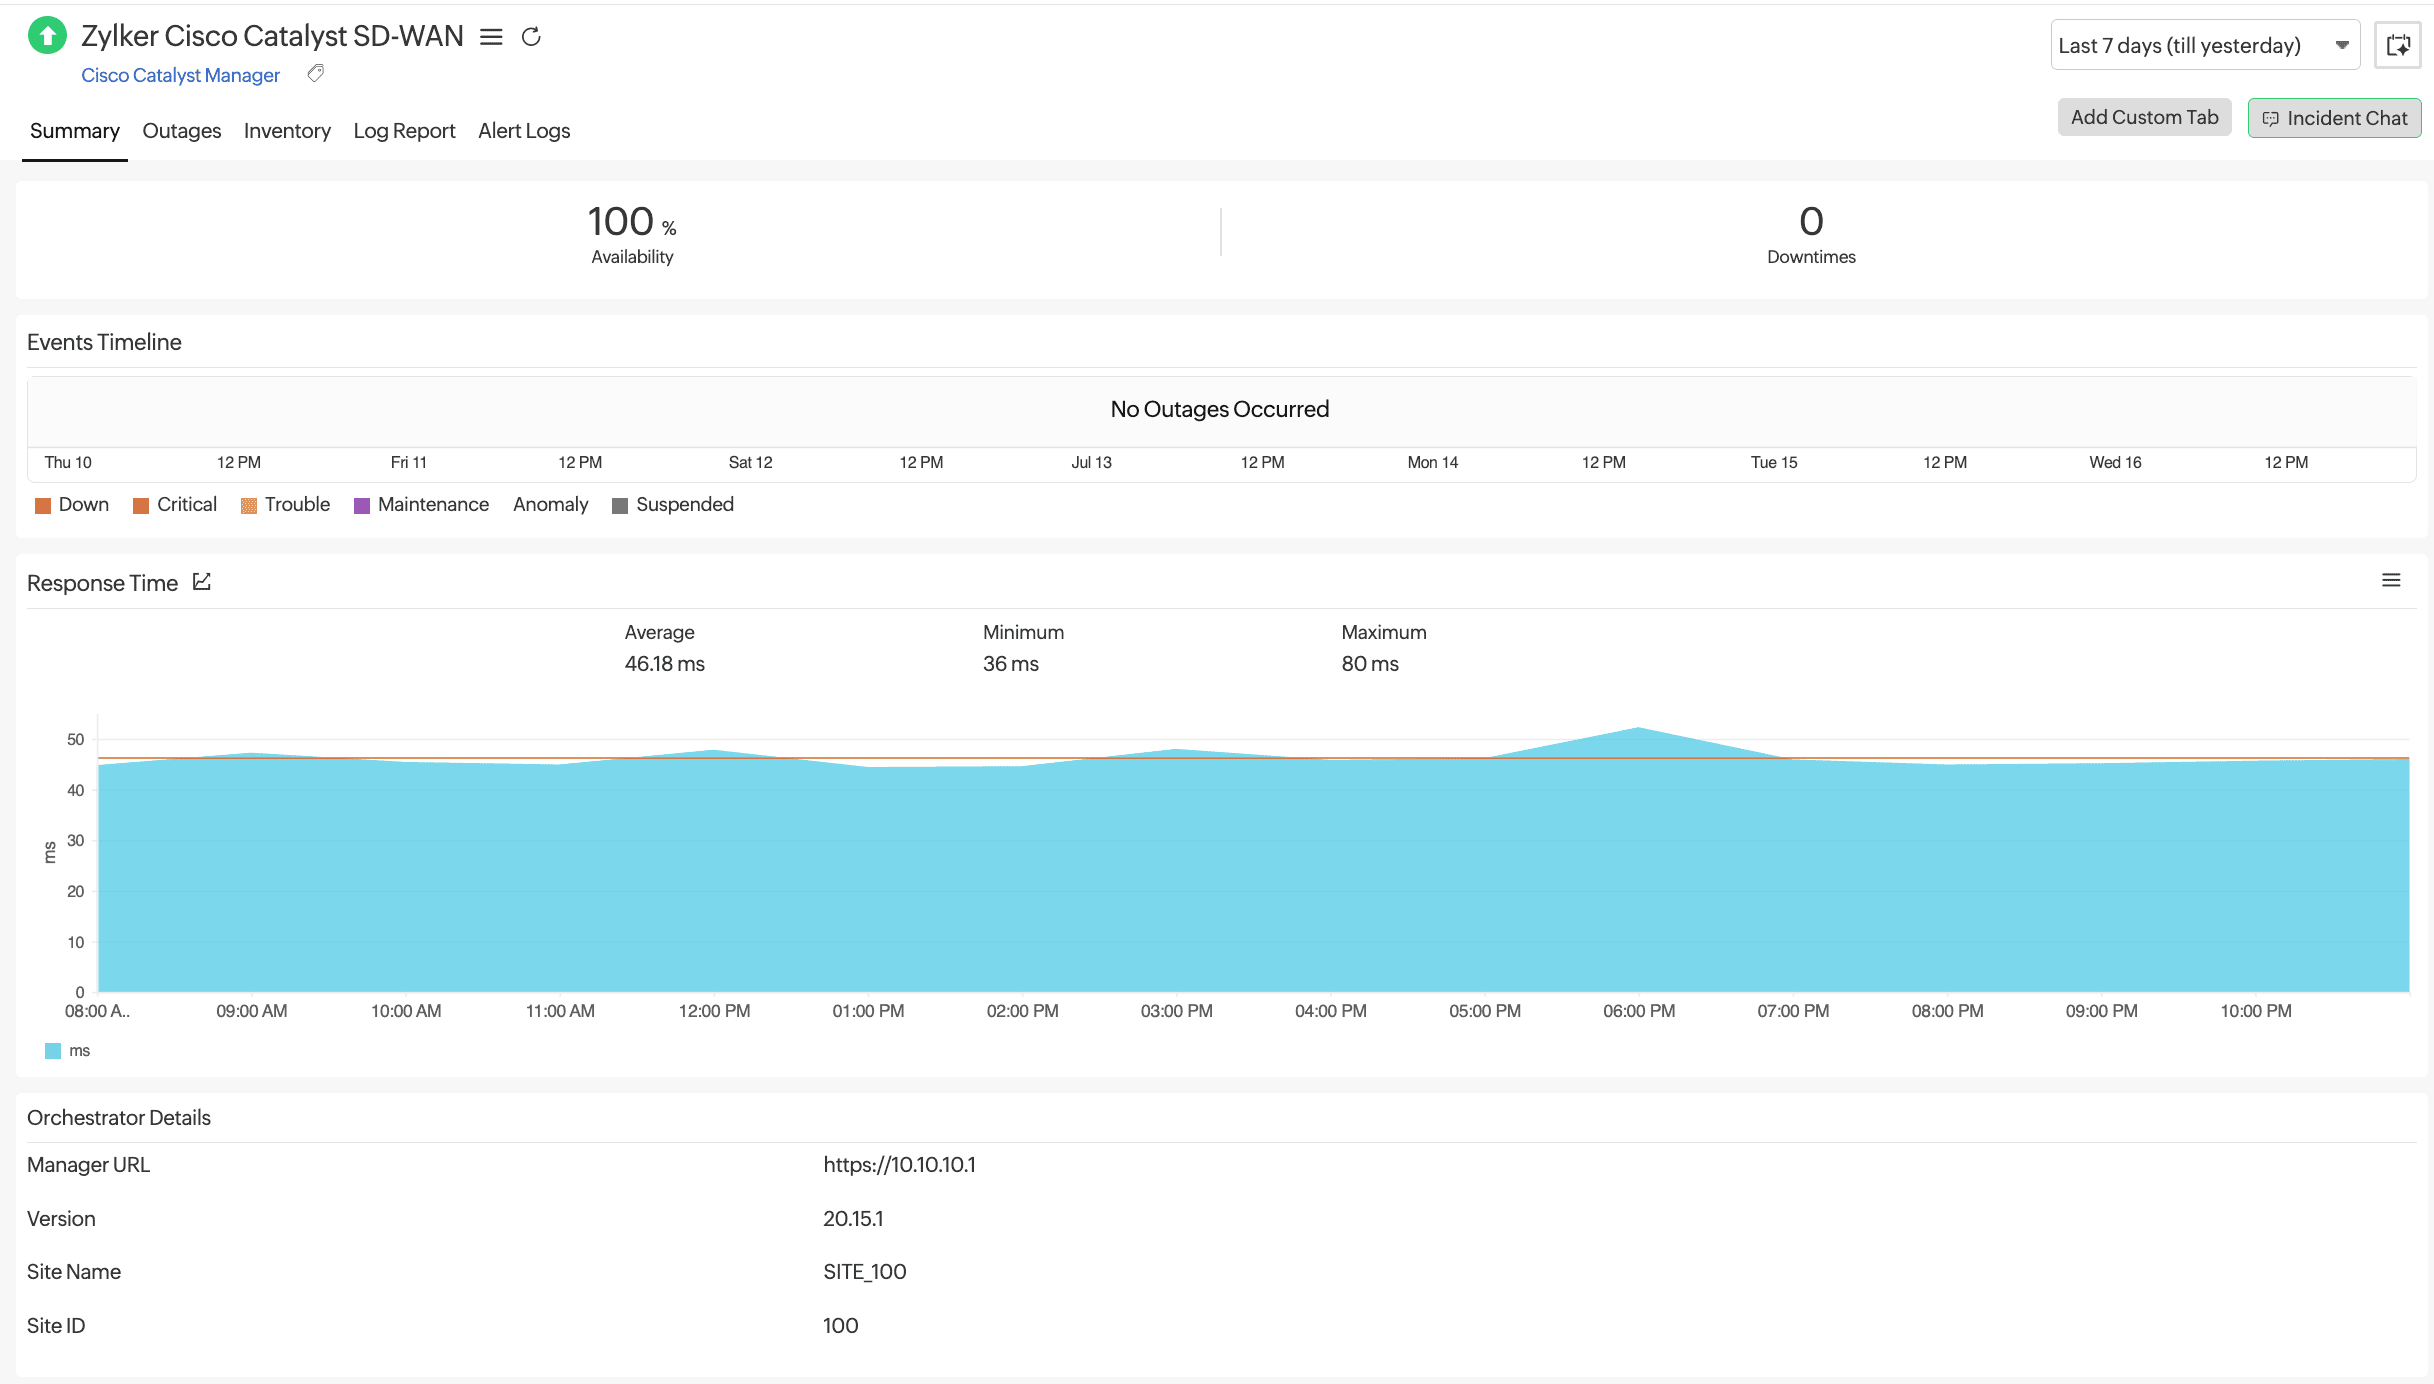Open the Inventory tab
This screenshot has width=2434, height=1384.
[x=287, y=130]
